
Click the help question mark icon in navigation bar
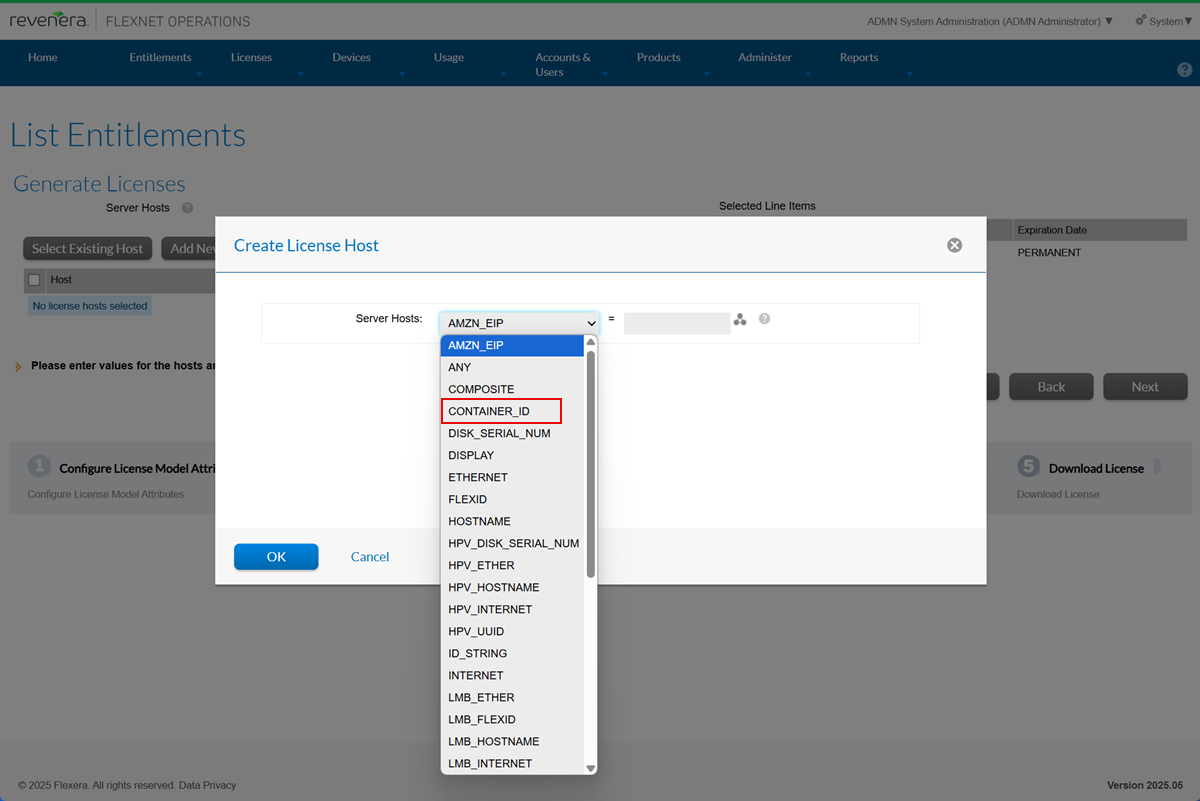tap(1184, 70)
